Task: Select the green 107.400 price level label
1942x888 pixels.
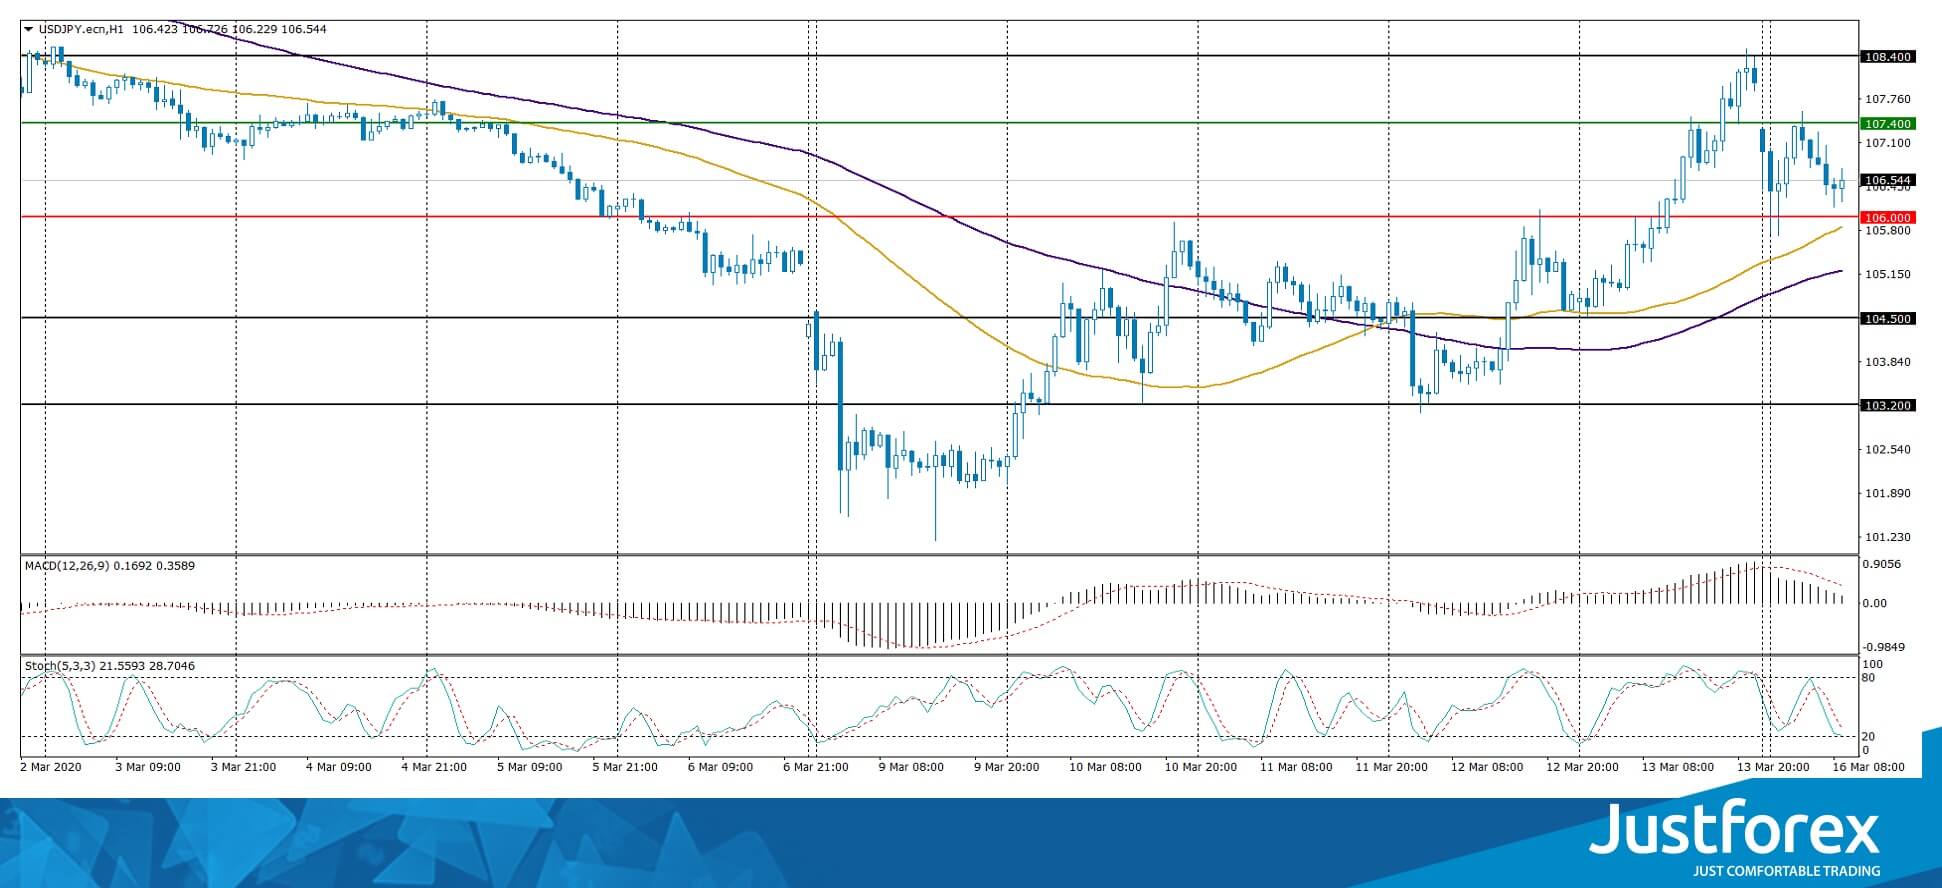Action: click(x=1888, y=124)
